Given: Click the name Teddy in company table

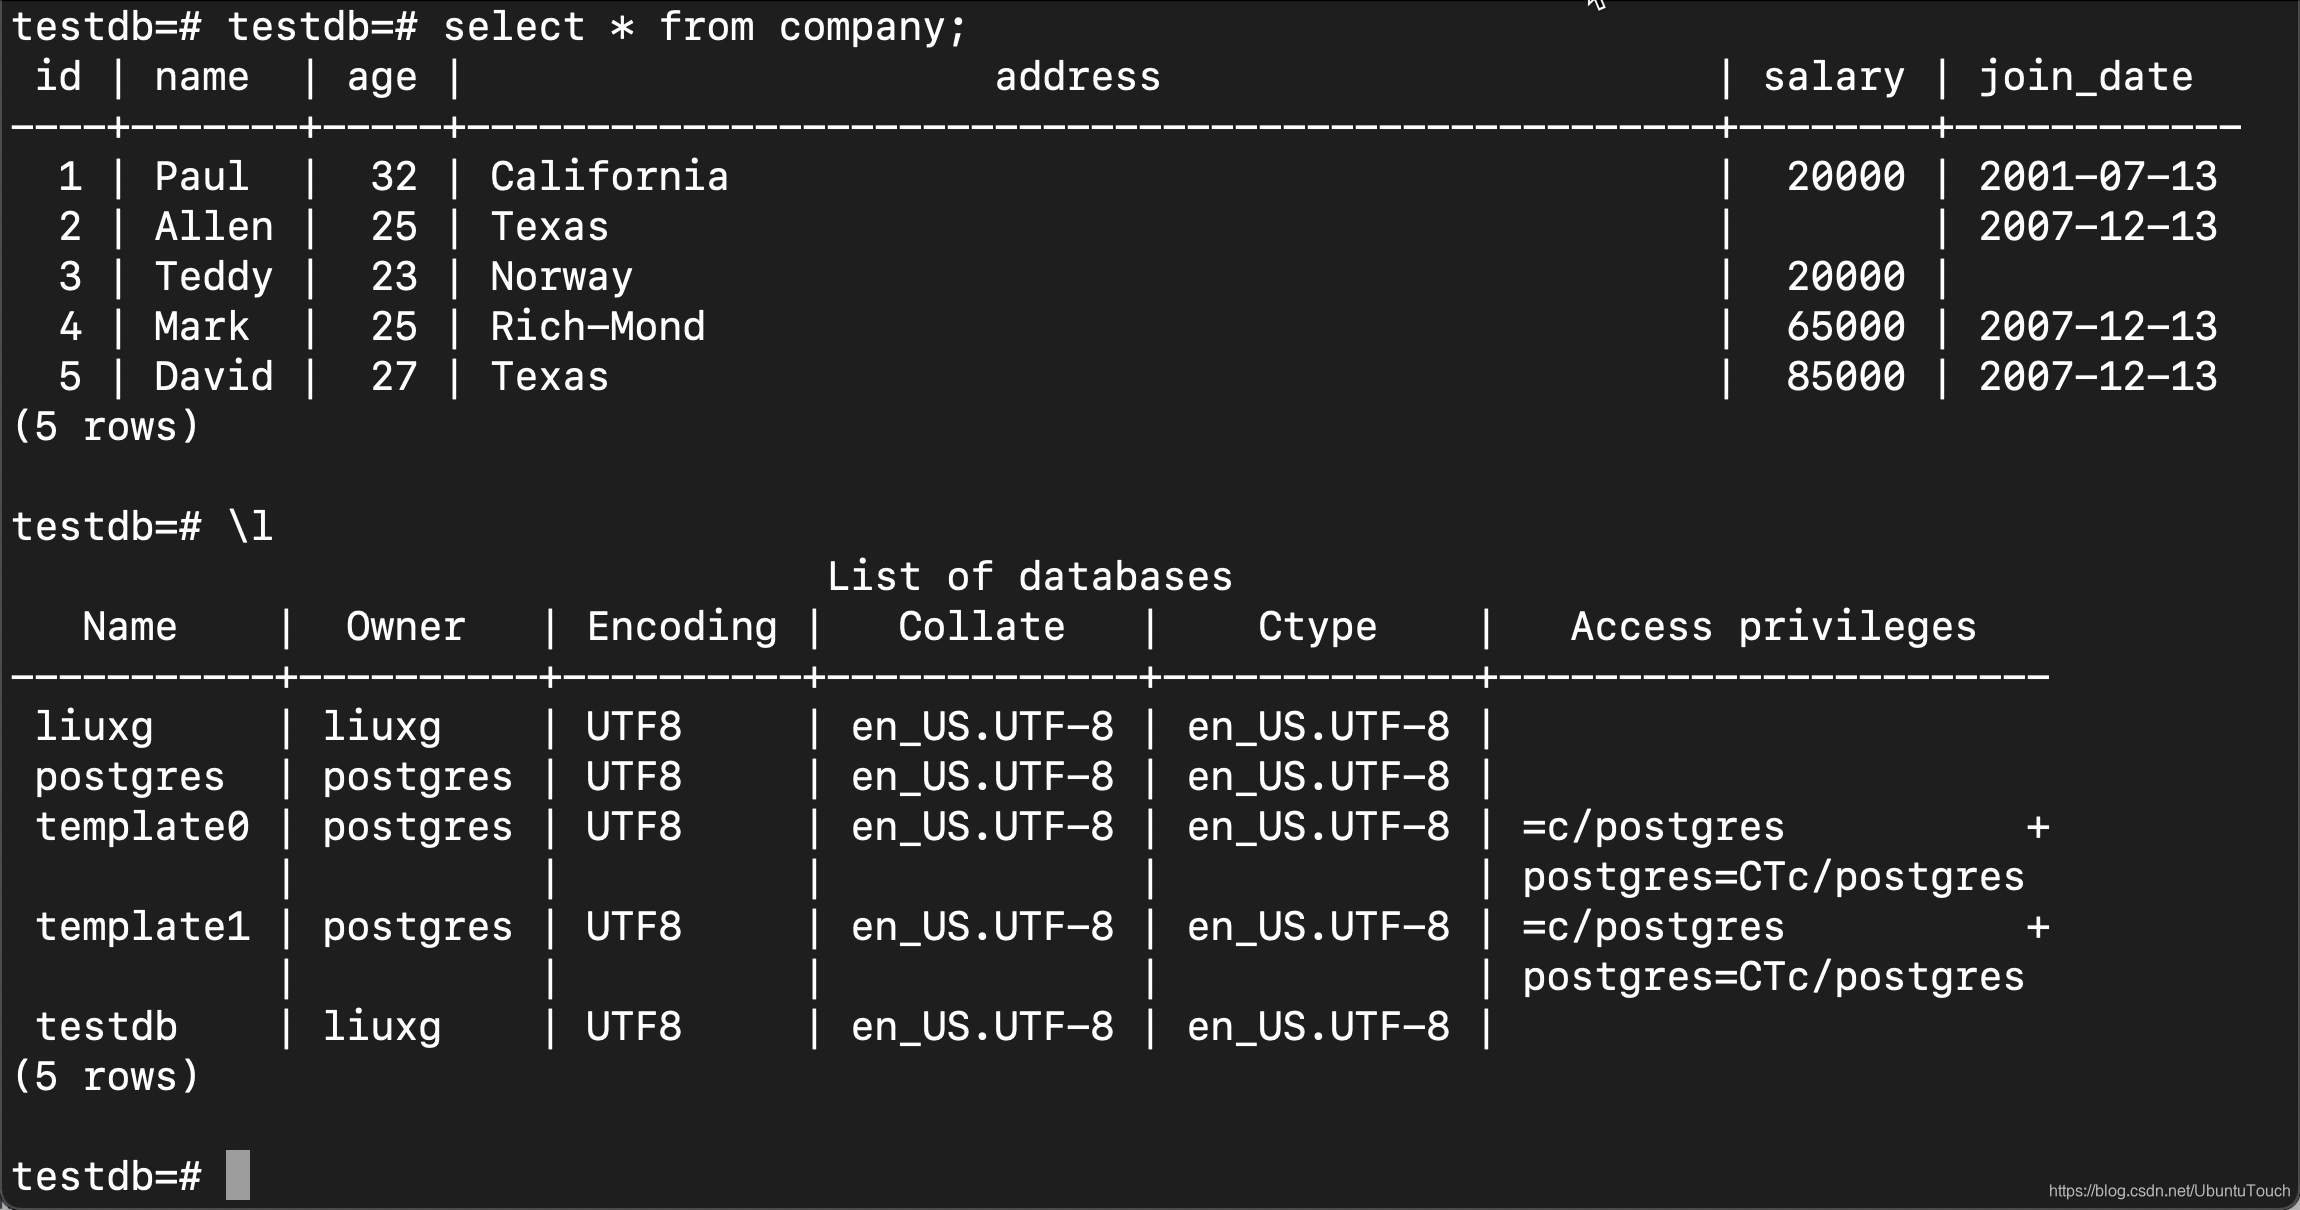Looking at the screenshot, I should click(214, 277).
